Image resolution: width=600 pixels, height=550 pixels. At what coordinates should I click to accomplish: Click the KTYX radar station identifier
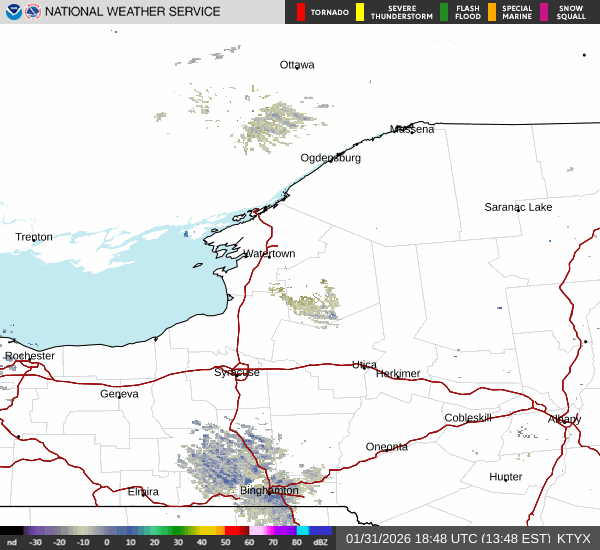574,538
